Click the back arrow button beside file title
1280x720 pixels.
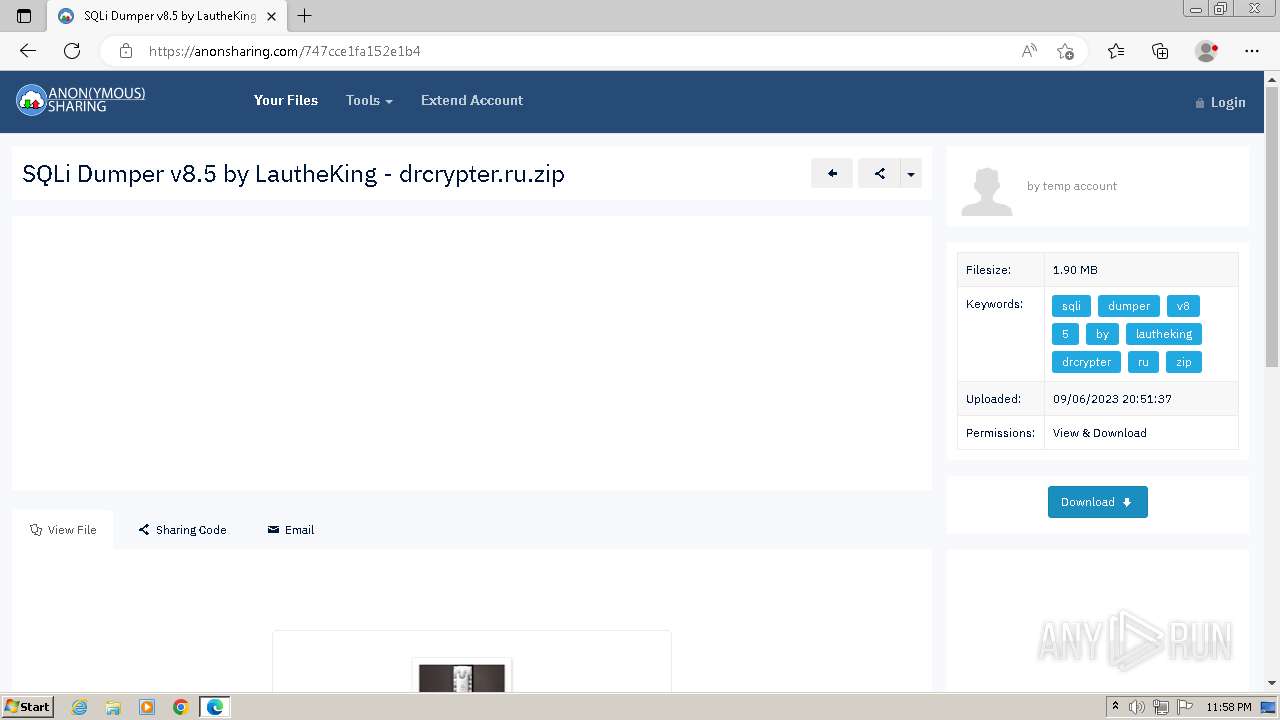832,173
